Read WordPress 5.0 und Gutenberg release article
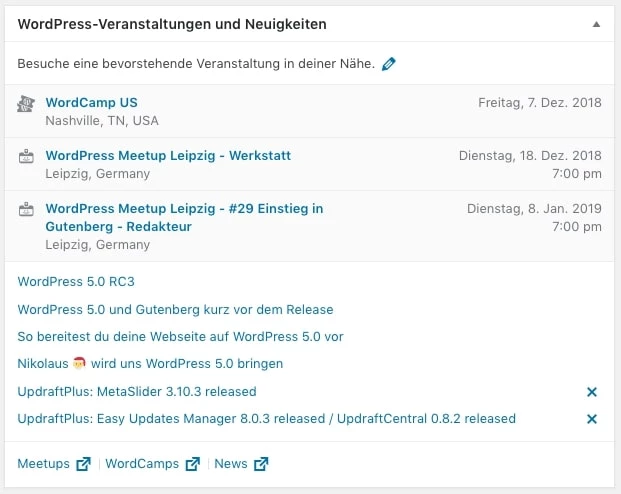This screenshot has width=621, height=494. pos(175,310)
